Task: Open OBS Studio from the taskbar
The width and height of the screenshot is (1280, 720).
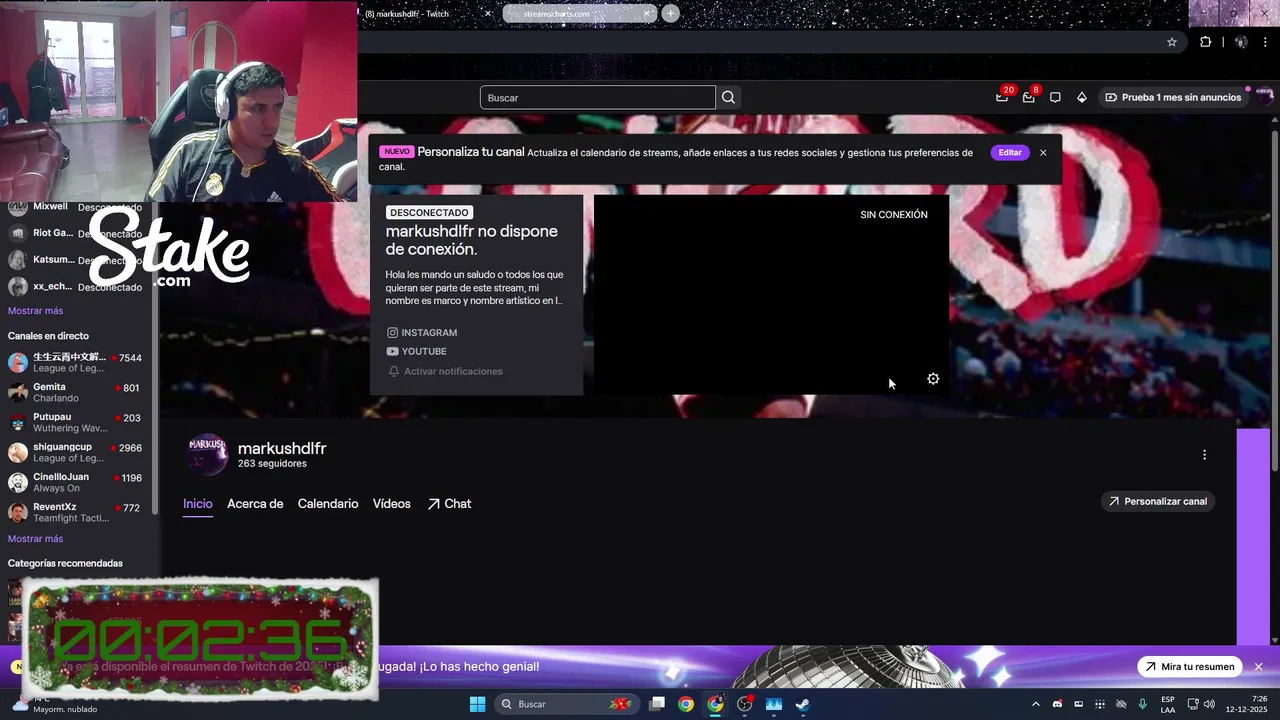Action: click(744, 704)
